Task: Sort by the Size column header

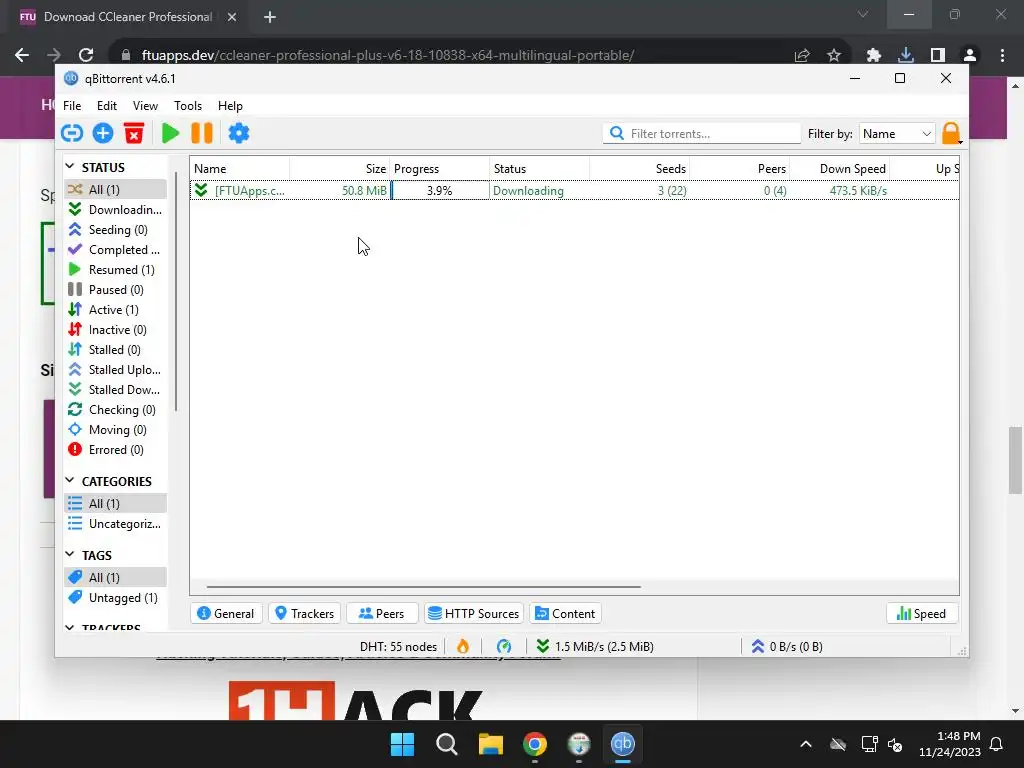Action: click(x=340, y=168)
